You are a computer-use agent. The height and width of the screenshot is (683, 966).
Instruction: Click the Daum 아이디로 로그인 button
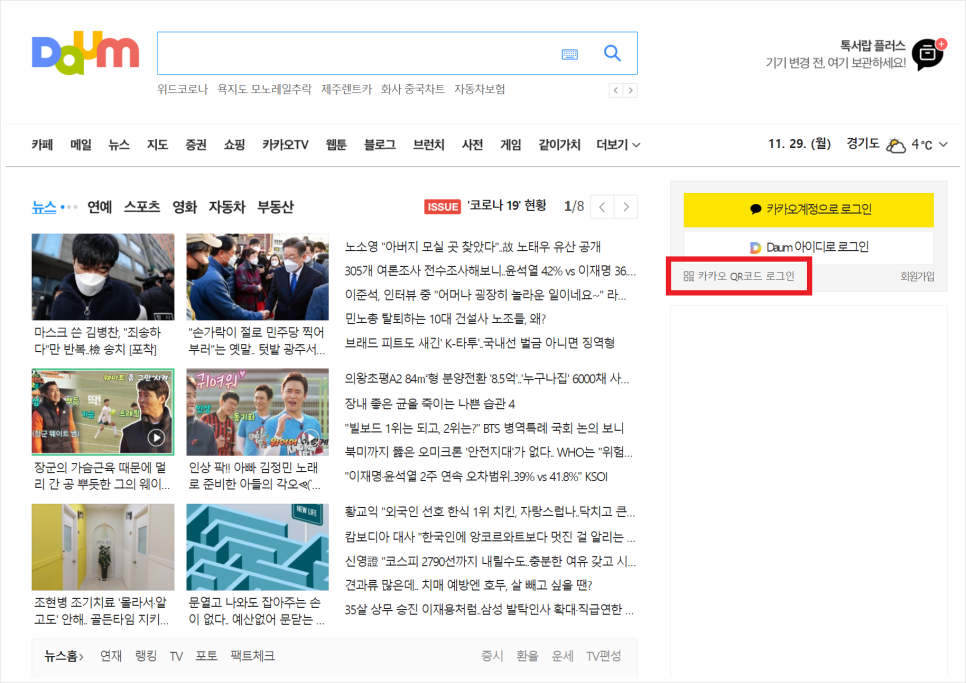[x=808, y=247]
